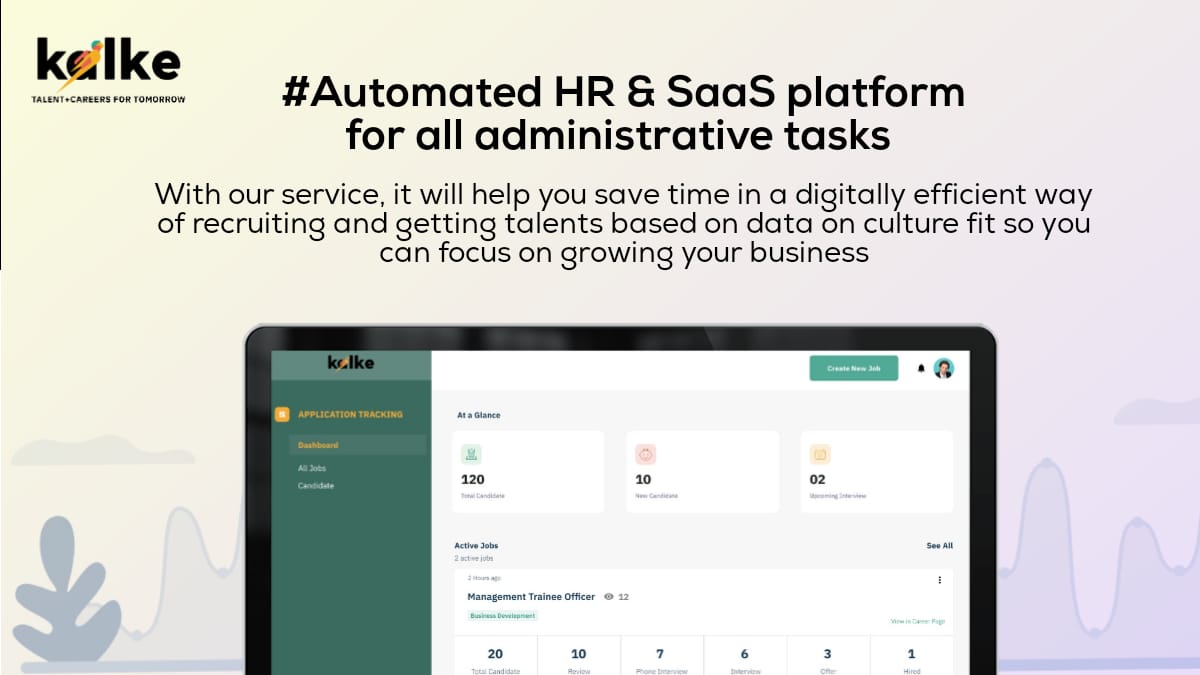
Task: Select the 6 Interview stage
Action: coord(744,658)
